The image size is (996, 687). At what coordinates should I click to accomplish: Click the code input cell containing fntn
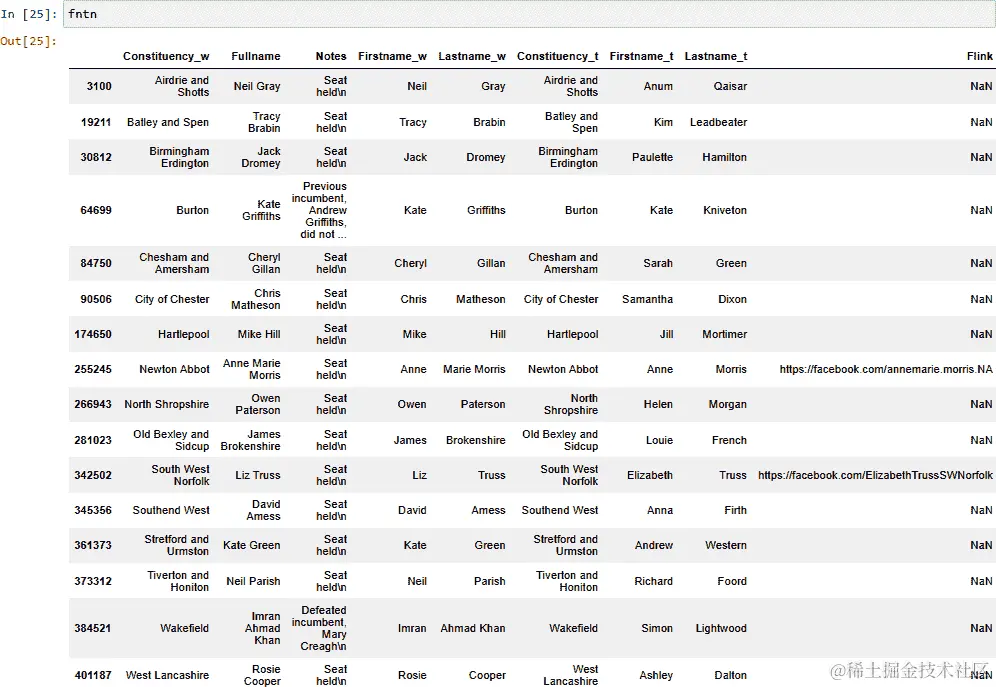tap(528, 14)
